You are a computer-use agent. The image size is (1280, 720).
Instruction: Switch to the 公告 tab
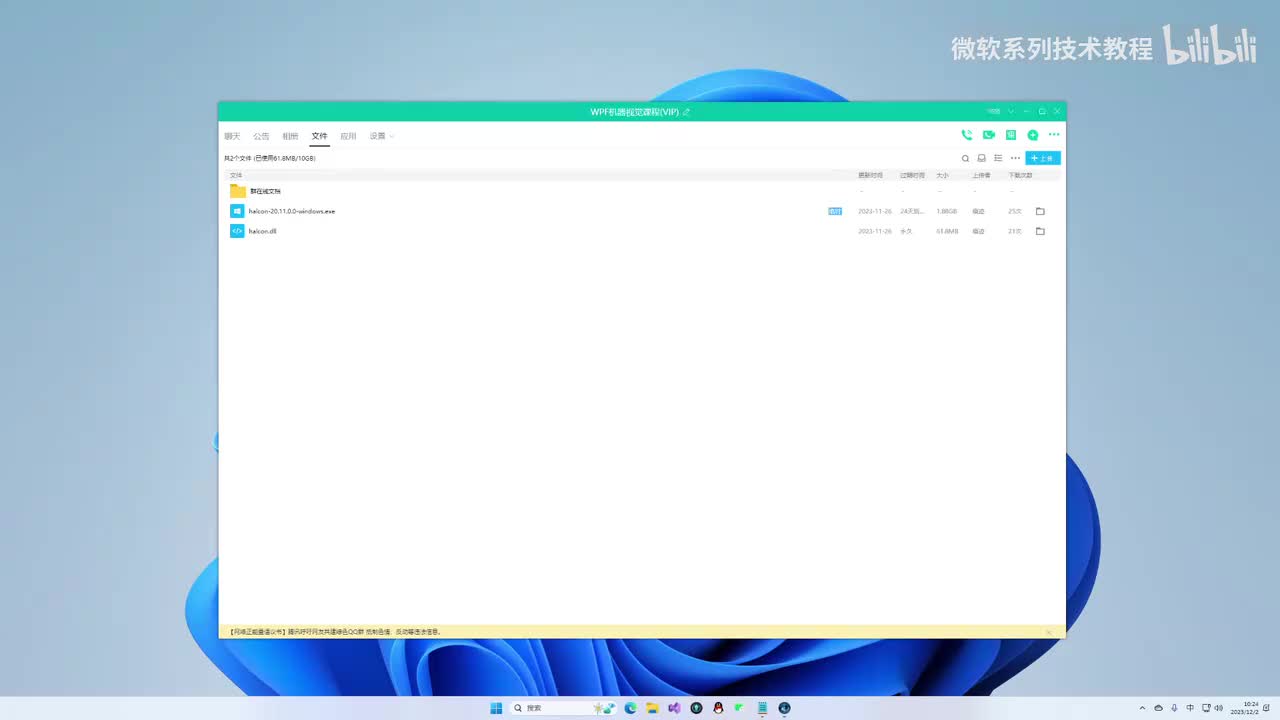pos(261,136)
